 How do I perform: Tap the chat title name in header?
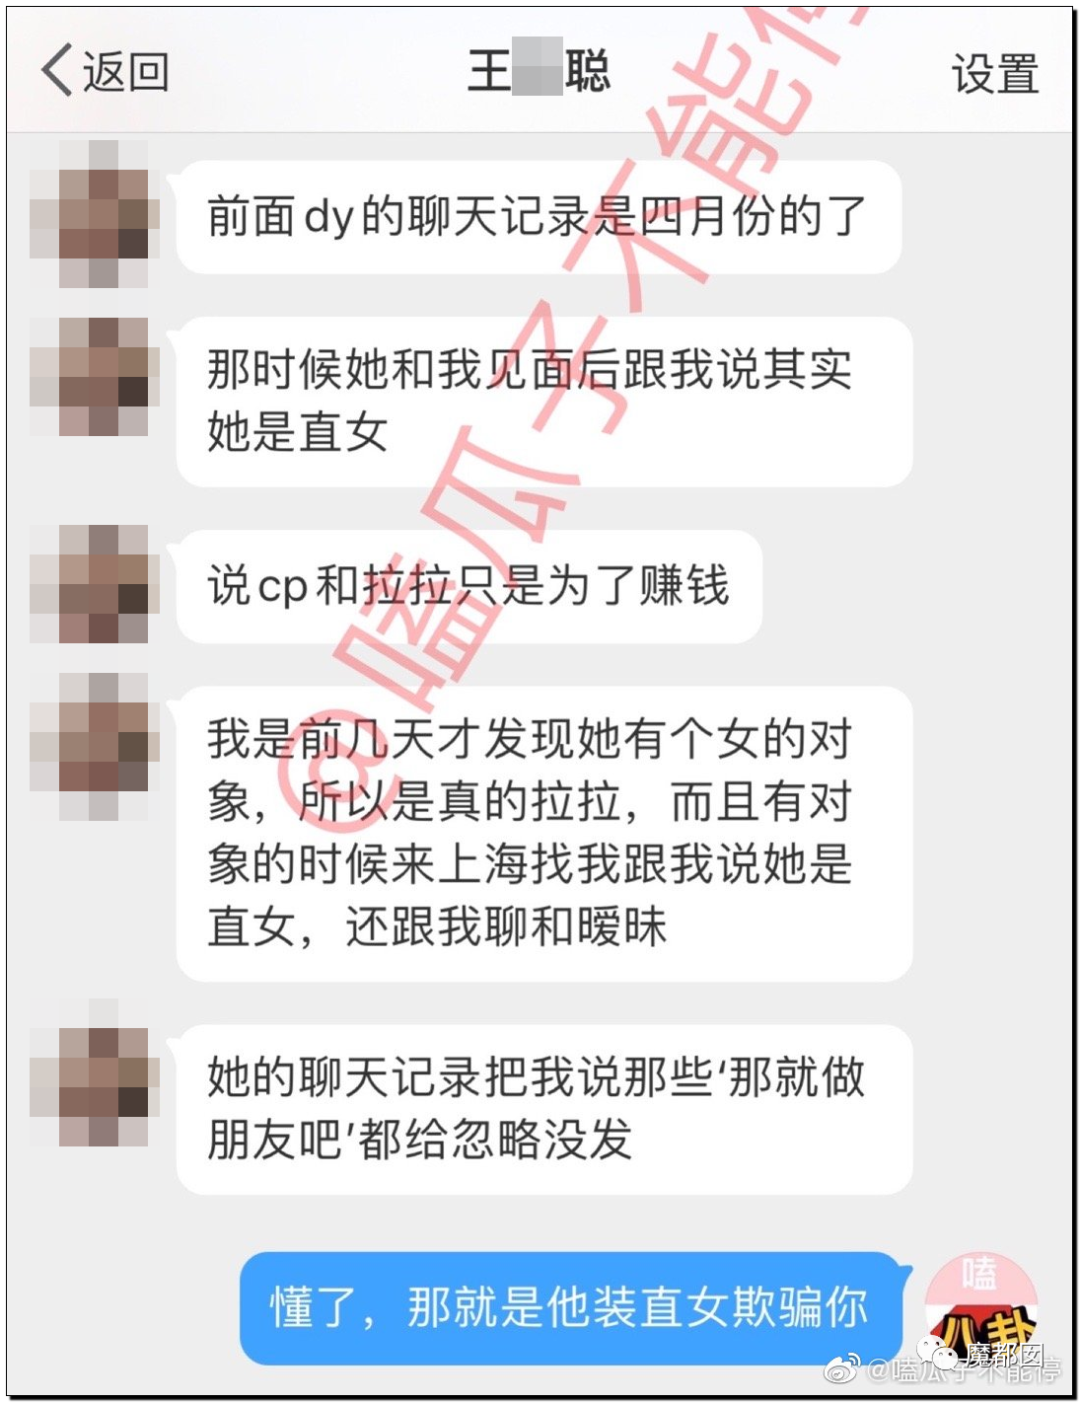[x=538, y=71]
